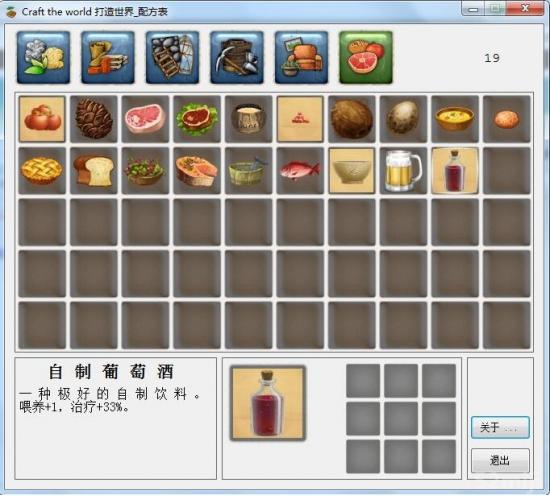Choose the coconut item
Screen dimensions: 550x496
(351, 119)
